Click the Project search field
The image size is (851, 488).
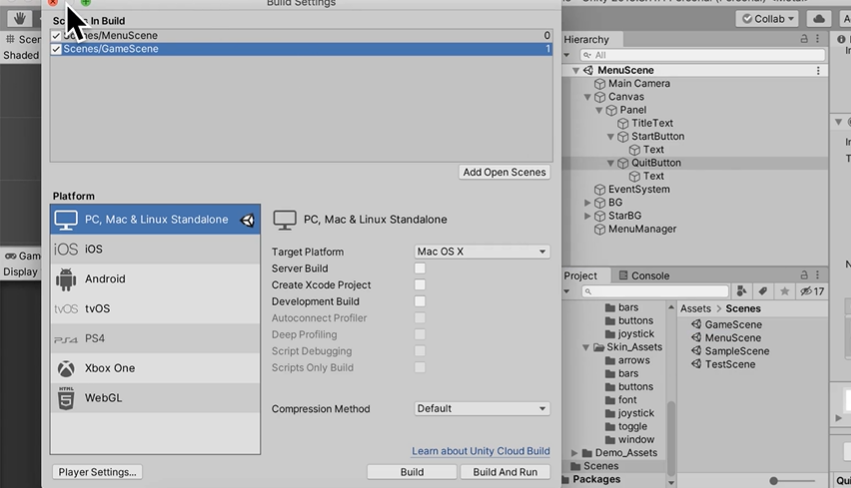655,291
